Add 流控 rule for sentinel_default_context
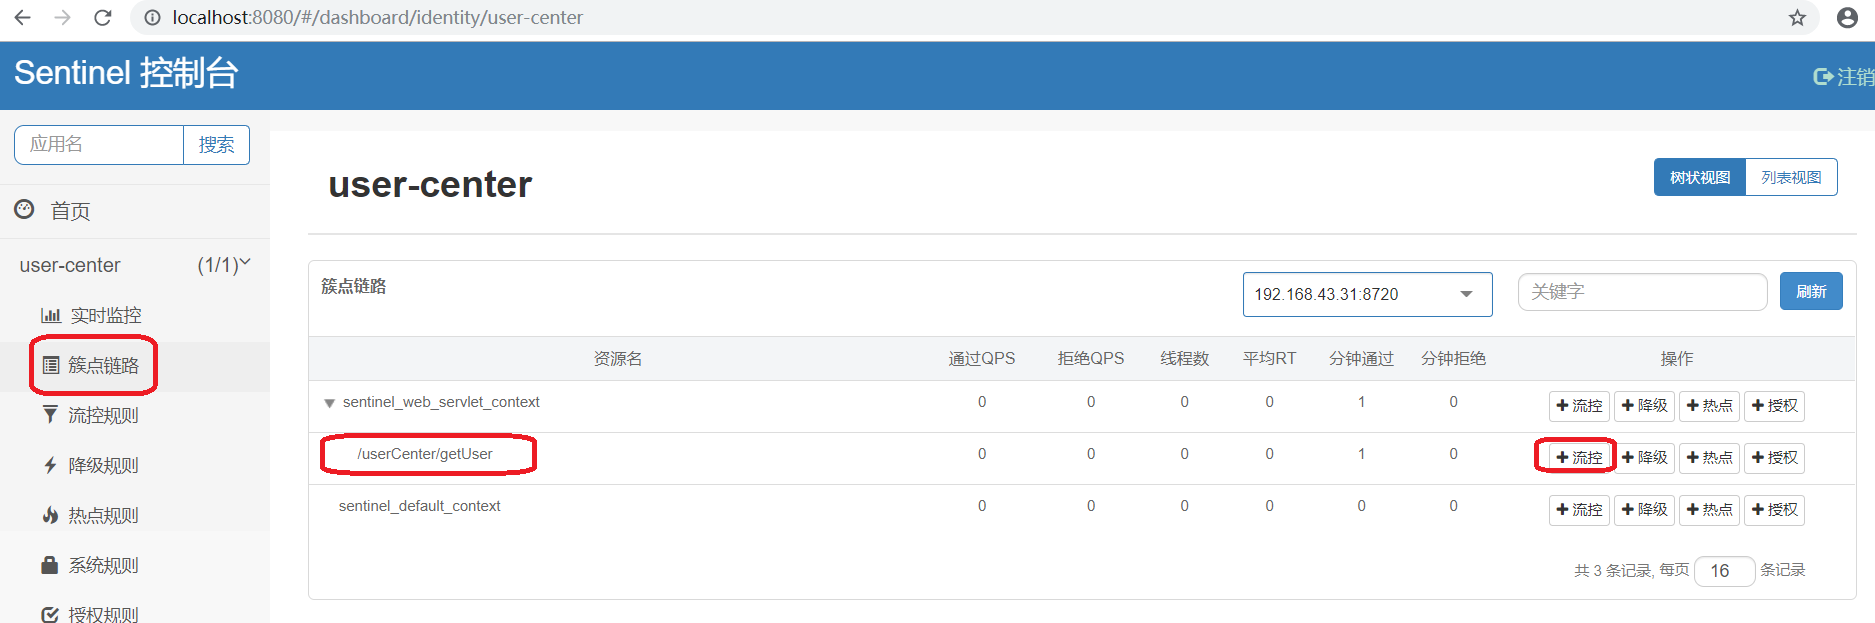 1579,510
